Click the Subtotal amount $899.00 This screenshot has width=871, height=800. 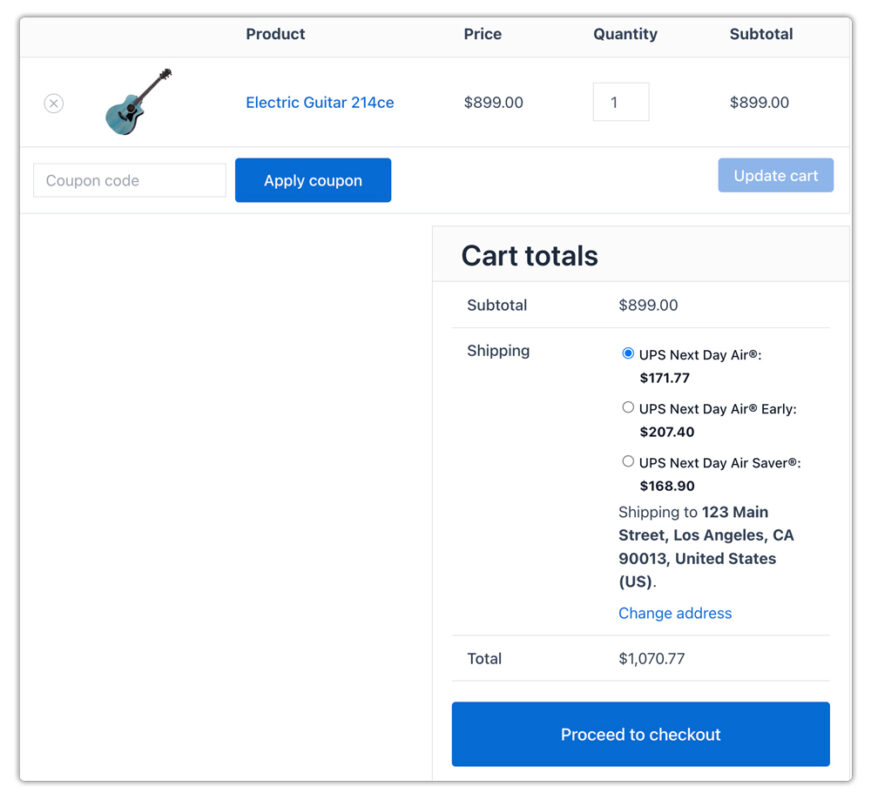click(x=648, y=305)
